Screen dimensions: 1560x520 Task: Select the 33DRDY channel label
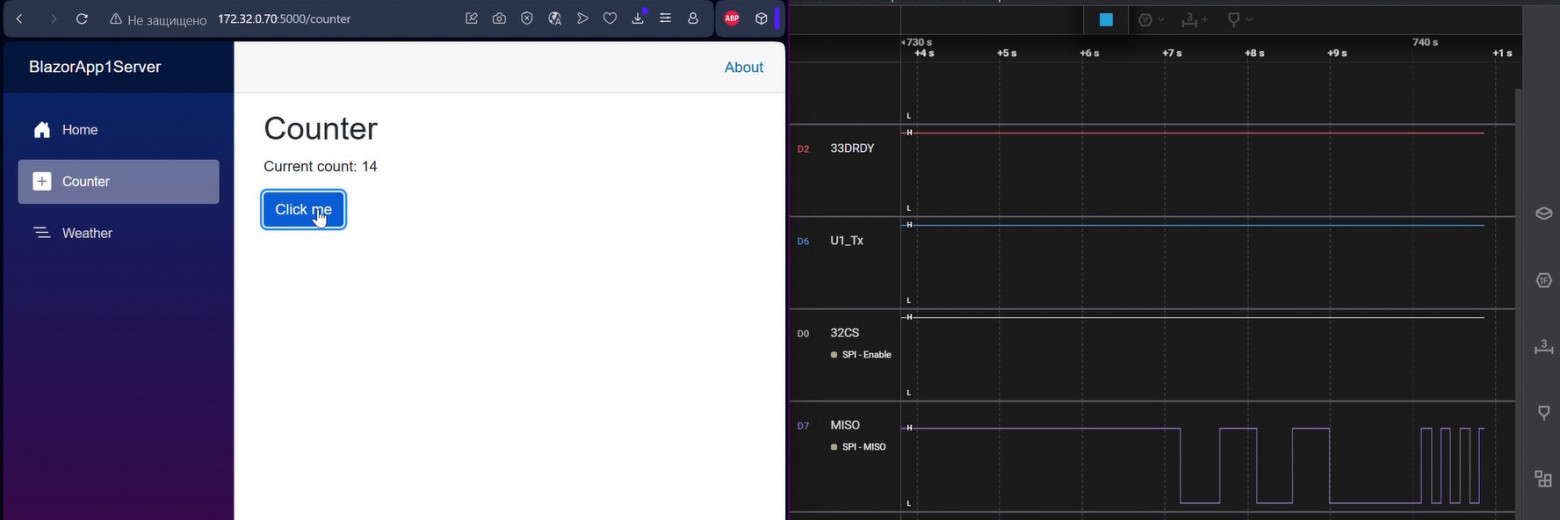coord(852,149)
